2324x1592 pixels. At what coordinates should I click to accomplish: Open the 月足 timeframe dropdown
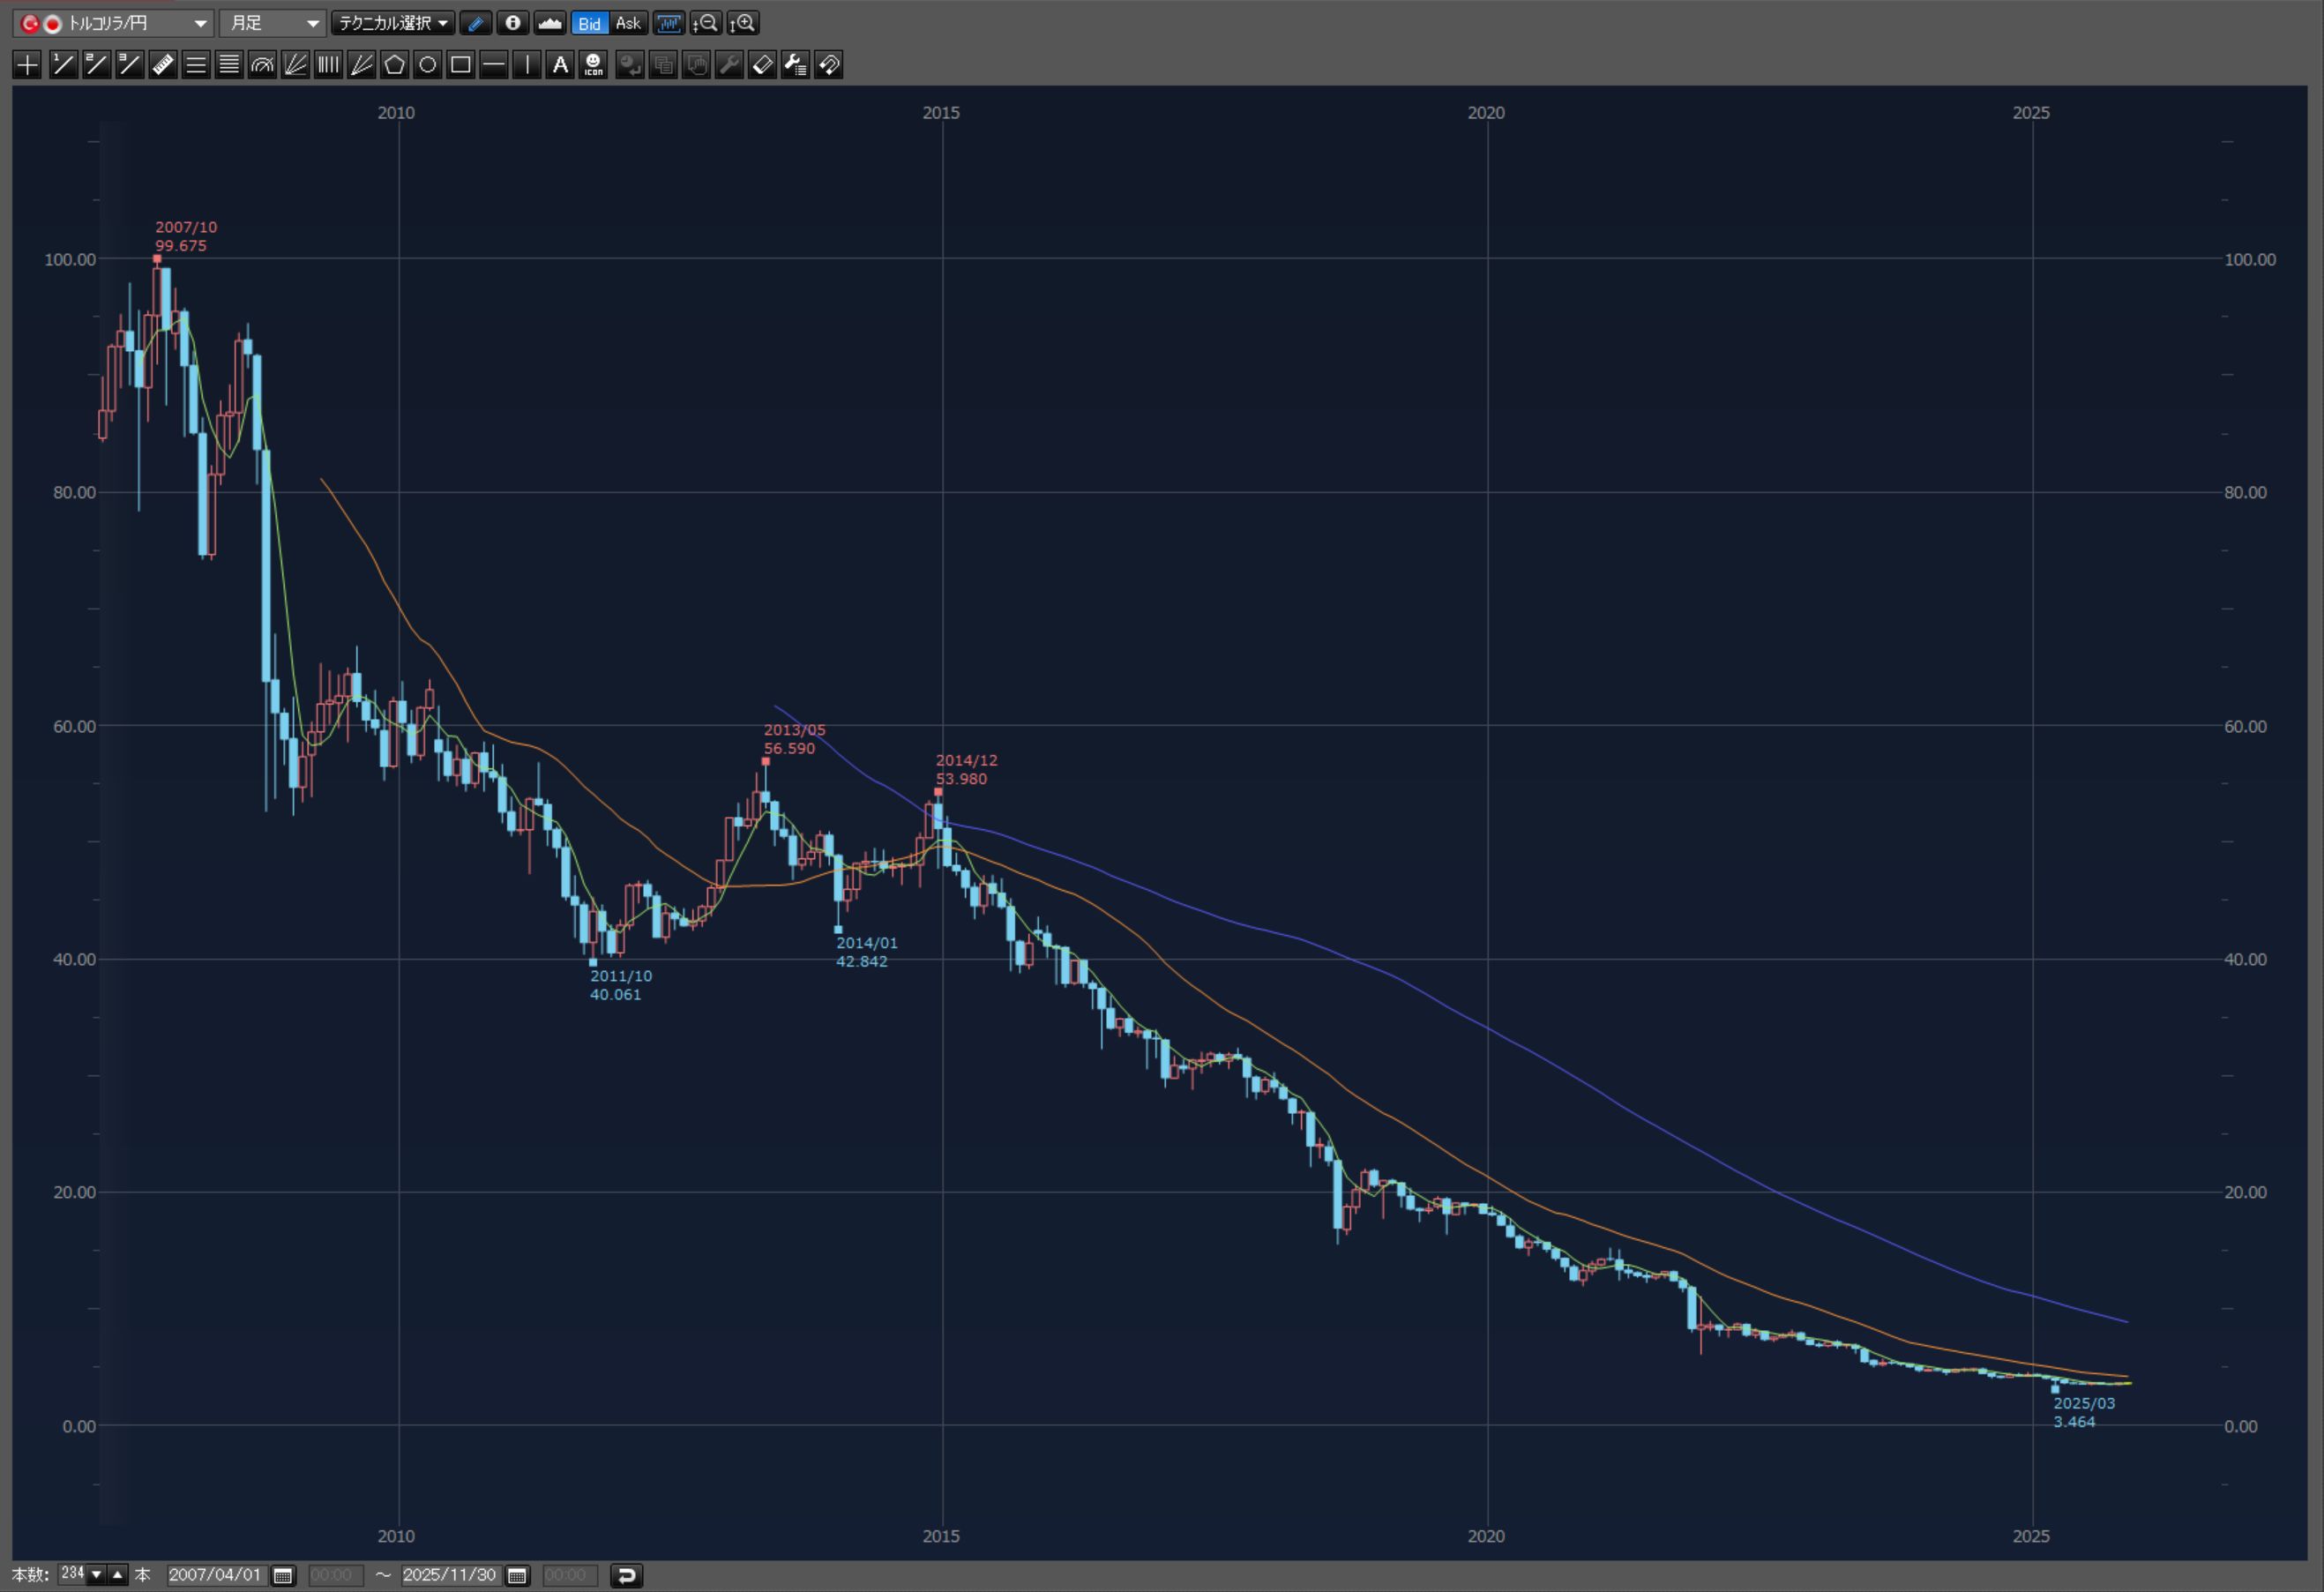[x=272, y=23]
